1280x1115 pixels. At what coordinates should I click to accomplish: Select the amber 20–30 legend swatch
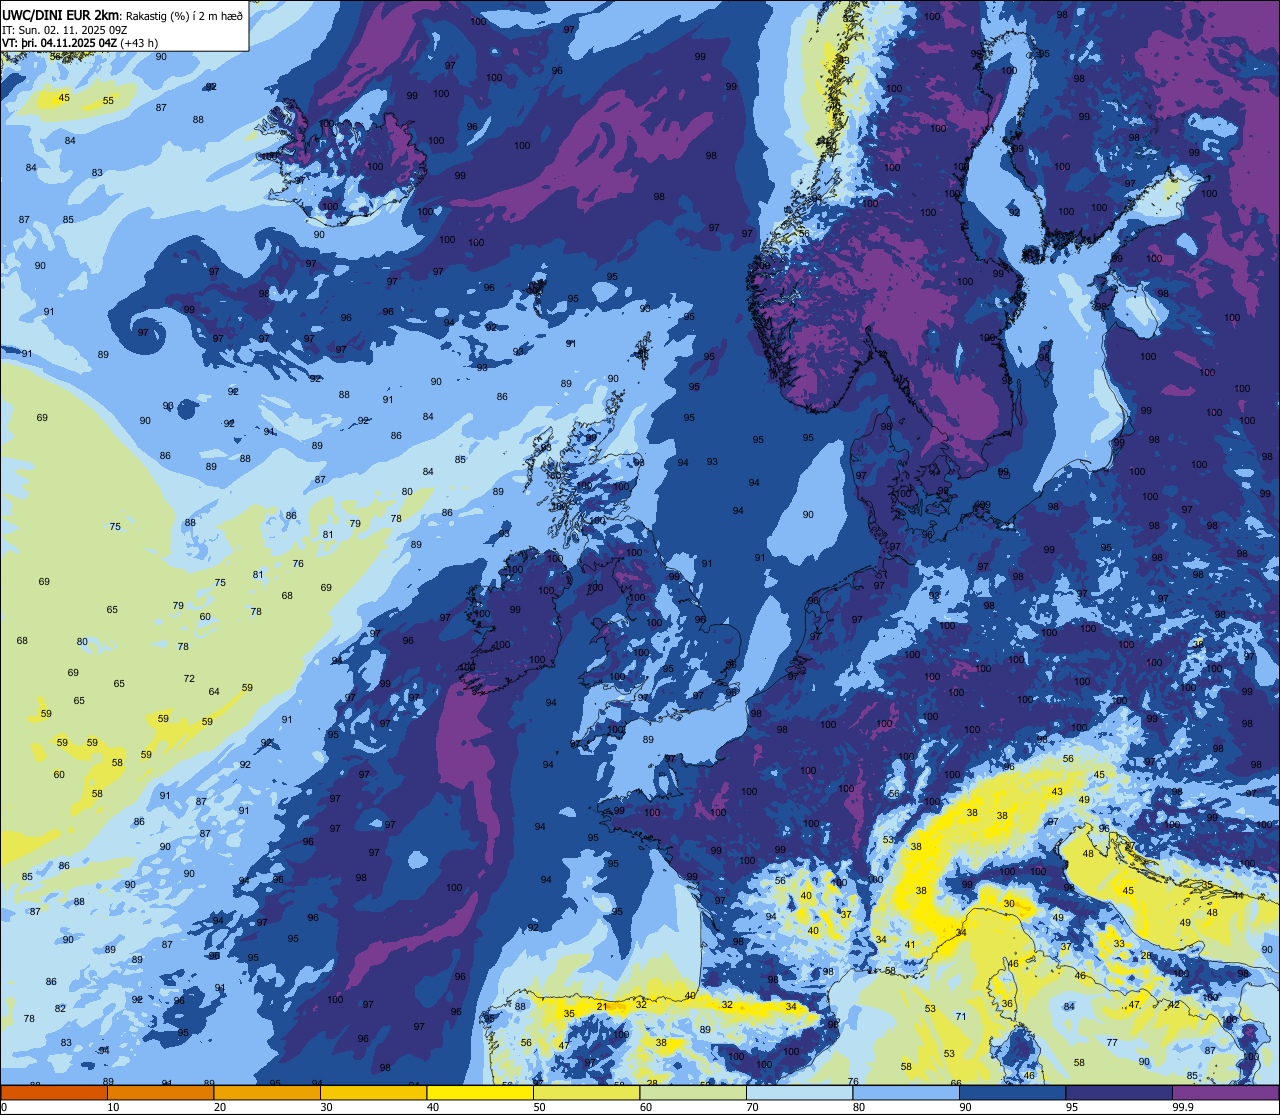tap(267, 1092)
